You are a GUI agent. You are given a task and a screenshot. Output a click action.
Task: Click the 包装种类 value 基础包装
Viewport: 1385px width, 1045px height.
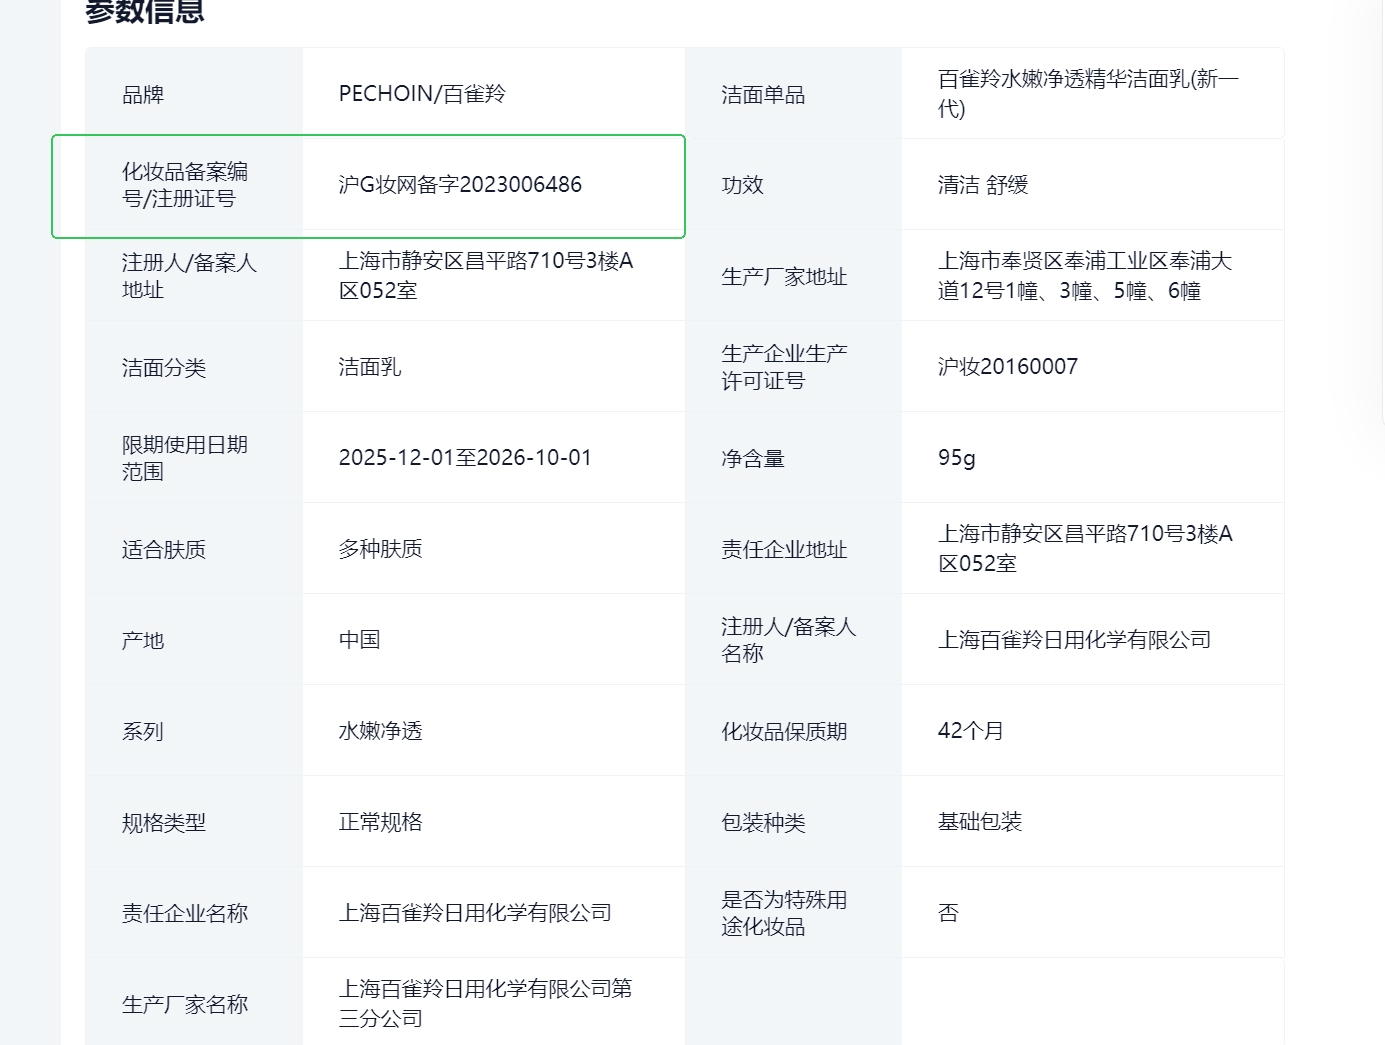pos(979,822)
